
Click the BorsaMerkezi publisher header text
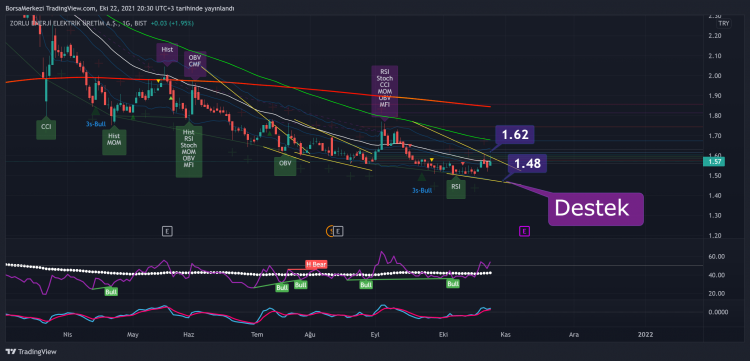point(120,8)
